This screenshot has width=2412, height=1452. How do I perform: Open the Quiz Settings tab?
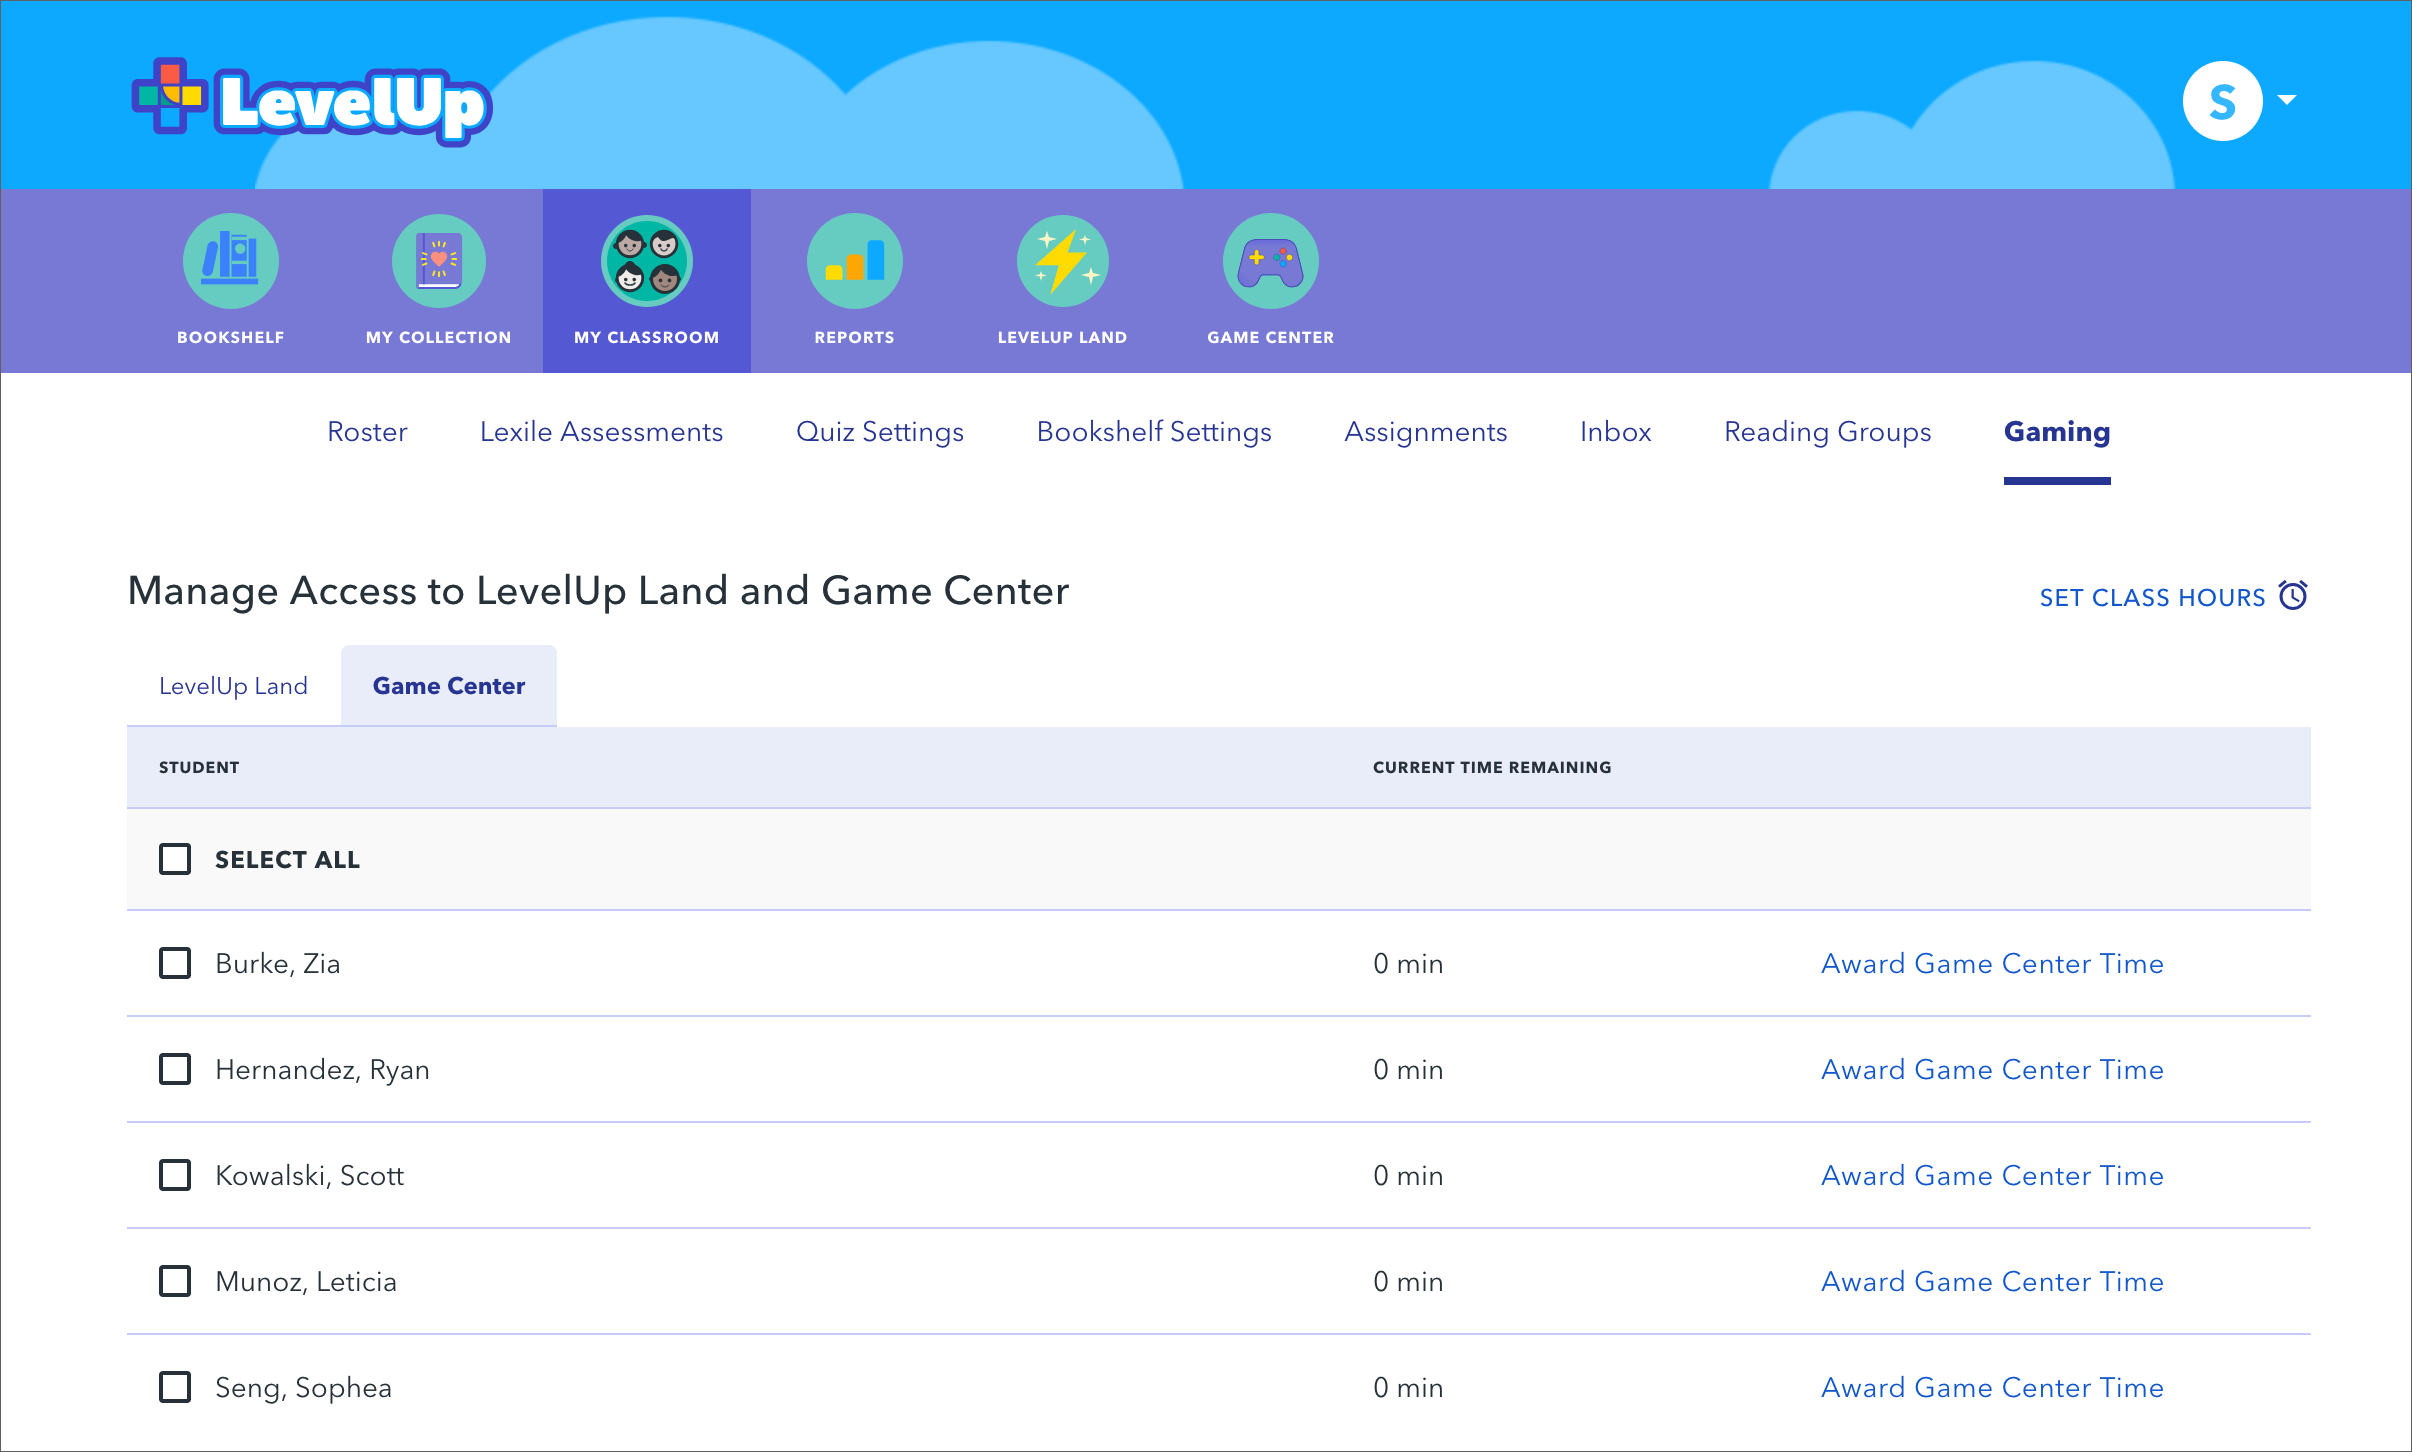(879, 432)
